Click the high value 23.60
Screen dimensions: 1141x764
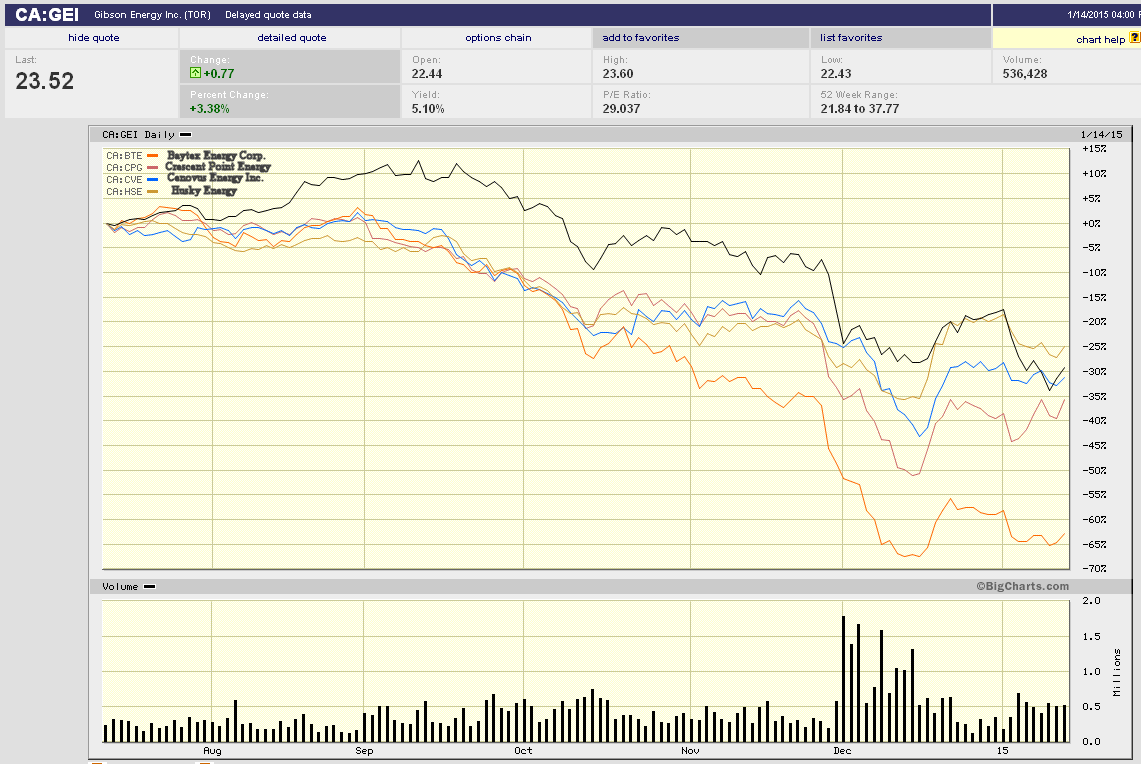click(x=618, y=73)
